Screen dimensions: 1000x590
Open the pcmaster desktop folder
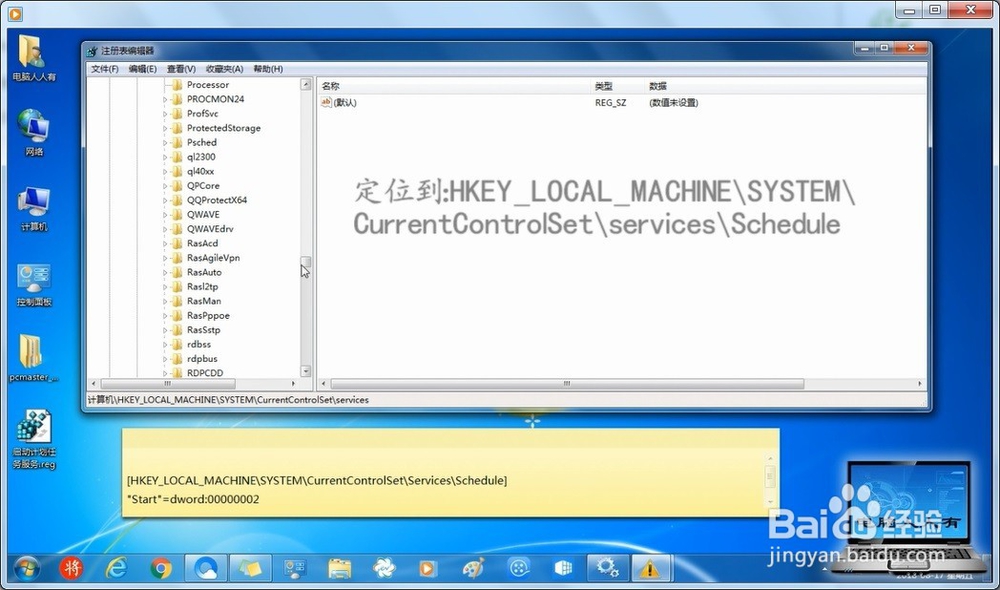click(x=33, y=358)
